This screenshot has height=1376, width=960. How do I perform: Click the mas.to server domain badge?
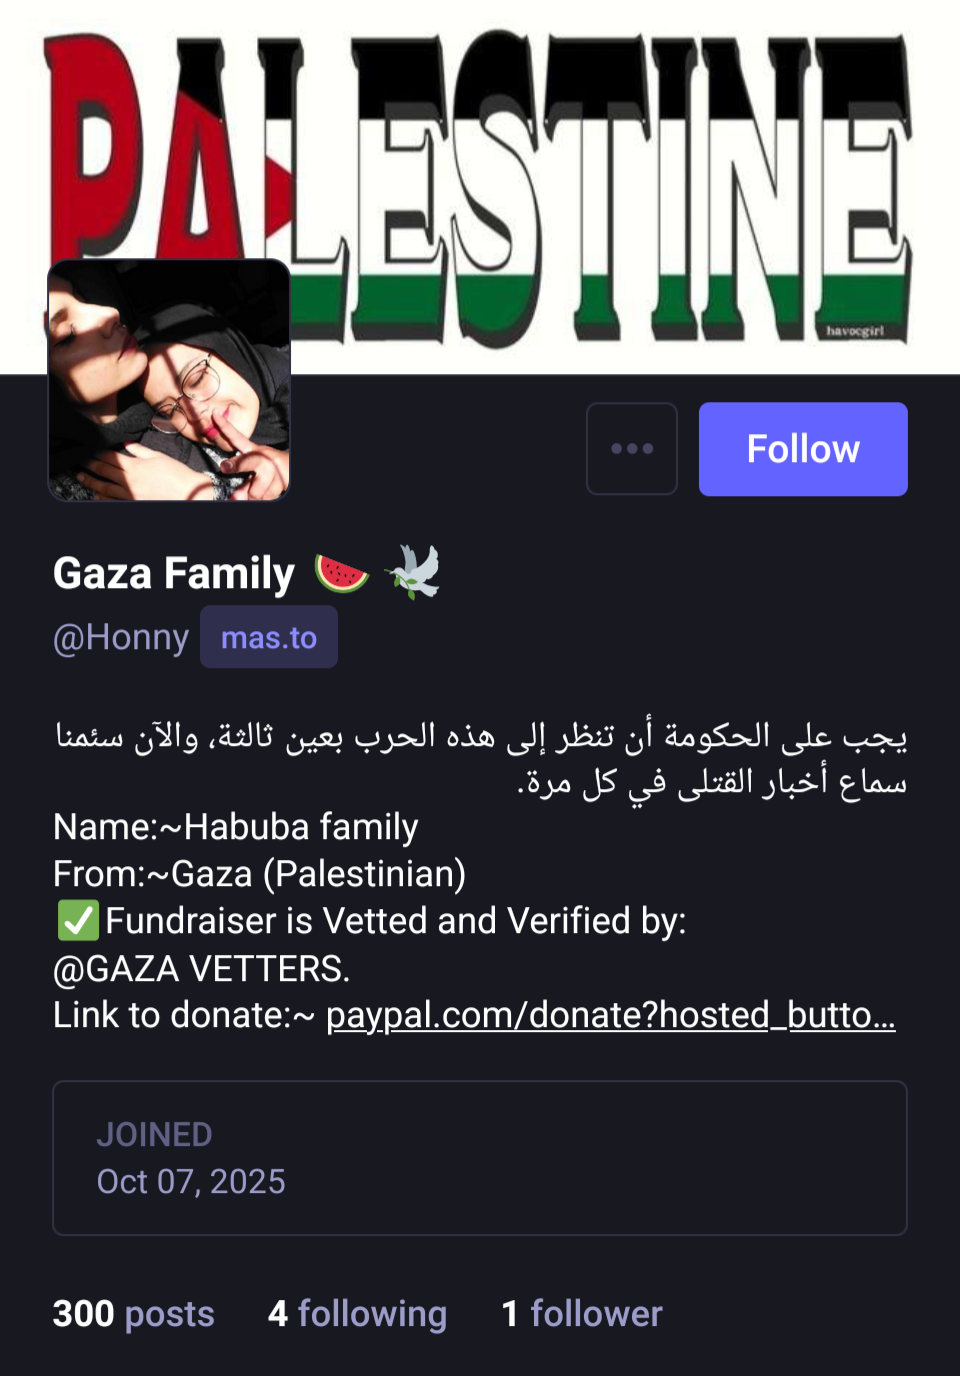click(268, 637)
